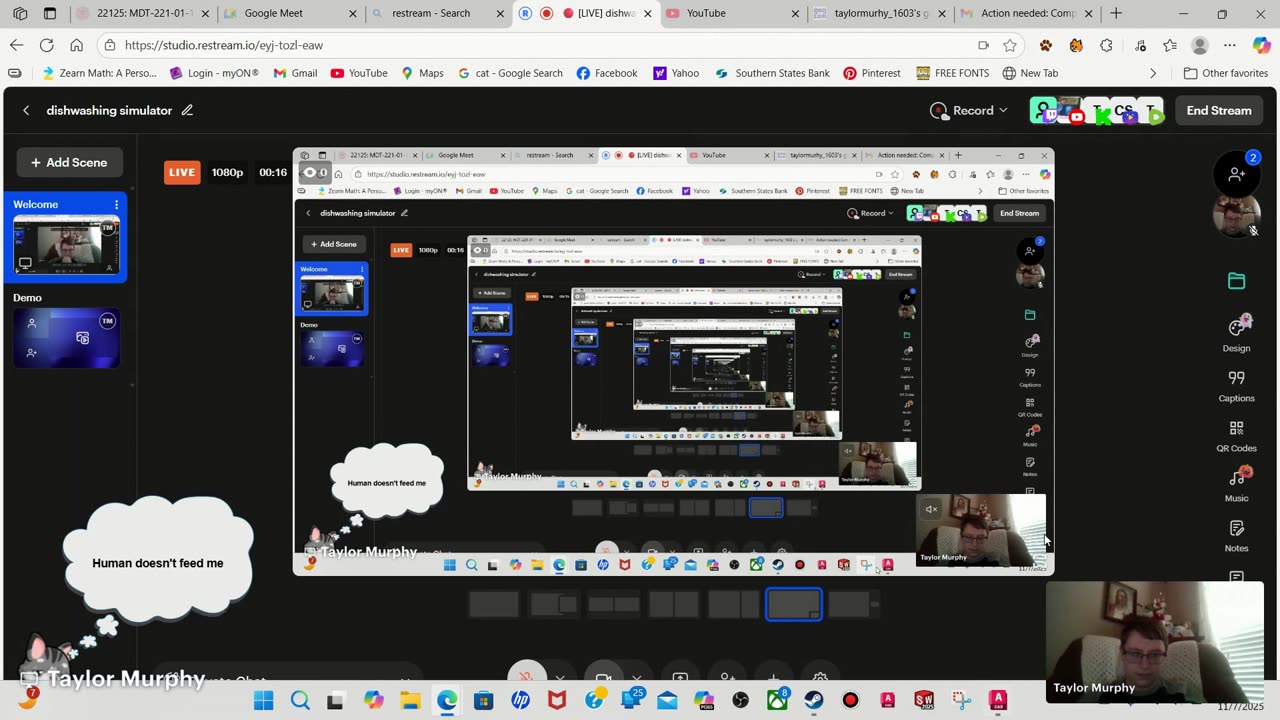Open tab actions menu in Edge
Viewport: 1280px width, 720px height.
click(50, 14)
